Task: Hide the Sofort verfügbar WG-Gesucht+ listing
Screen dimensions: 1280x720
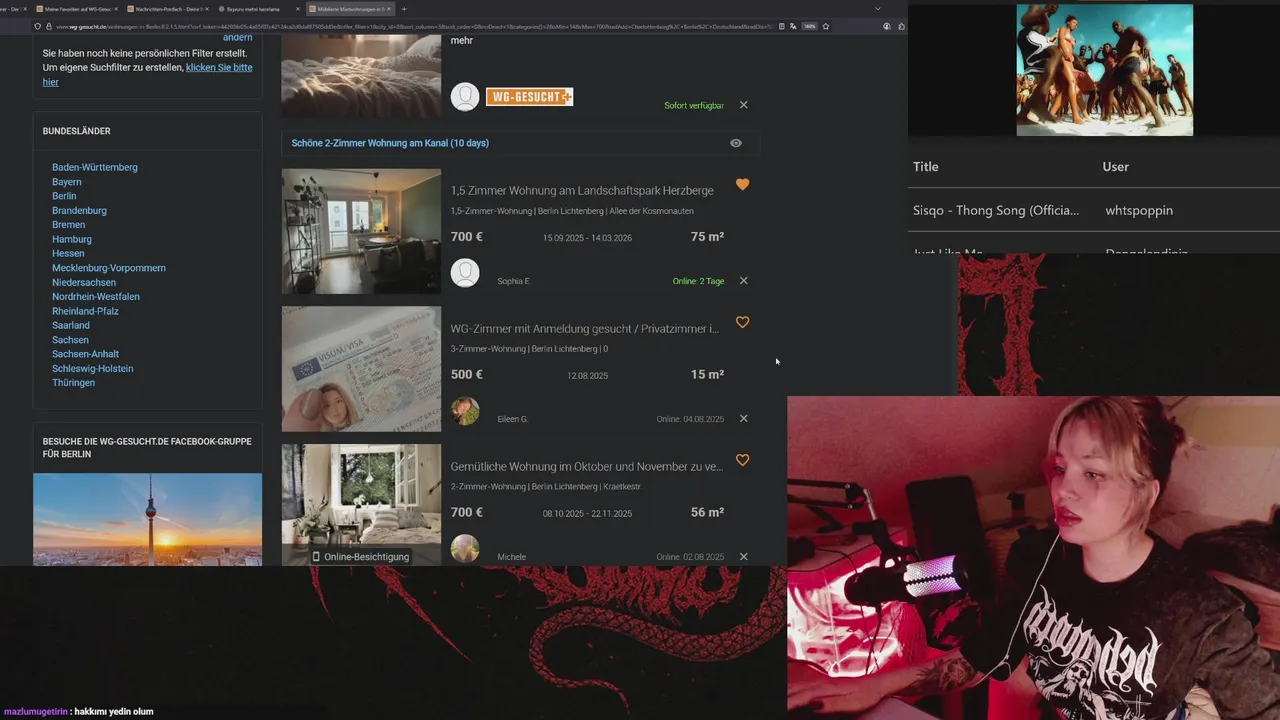Action: coord(743,105)
